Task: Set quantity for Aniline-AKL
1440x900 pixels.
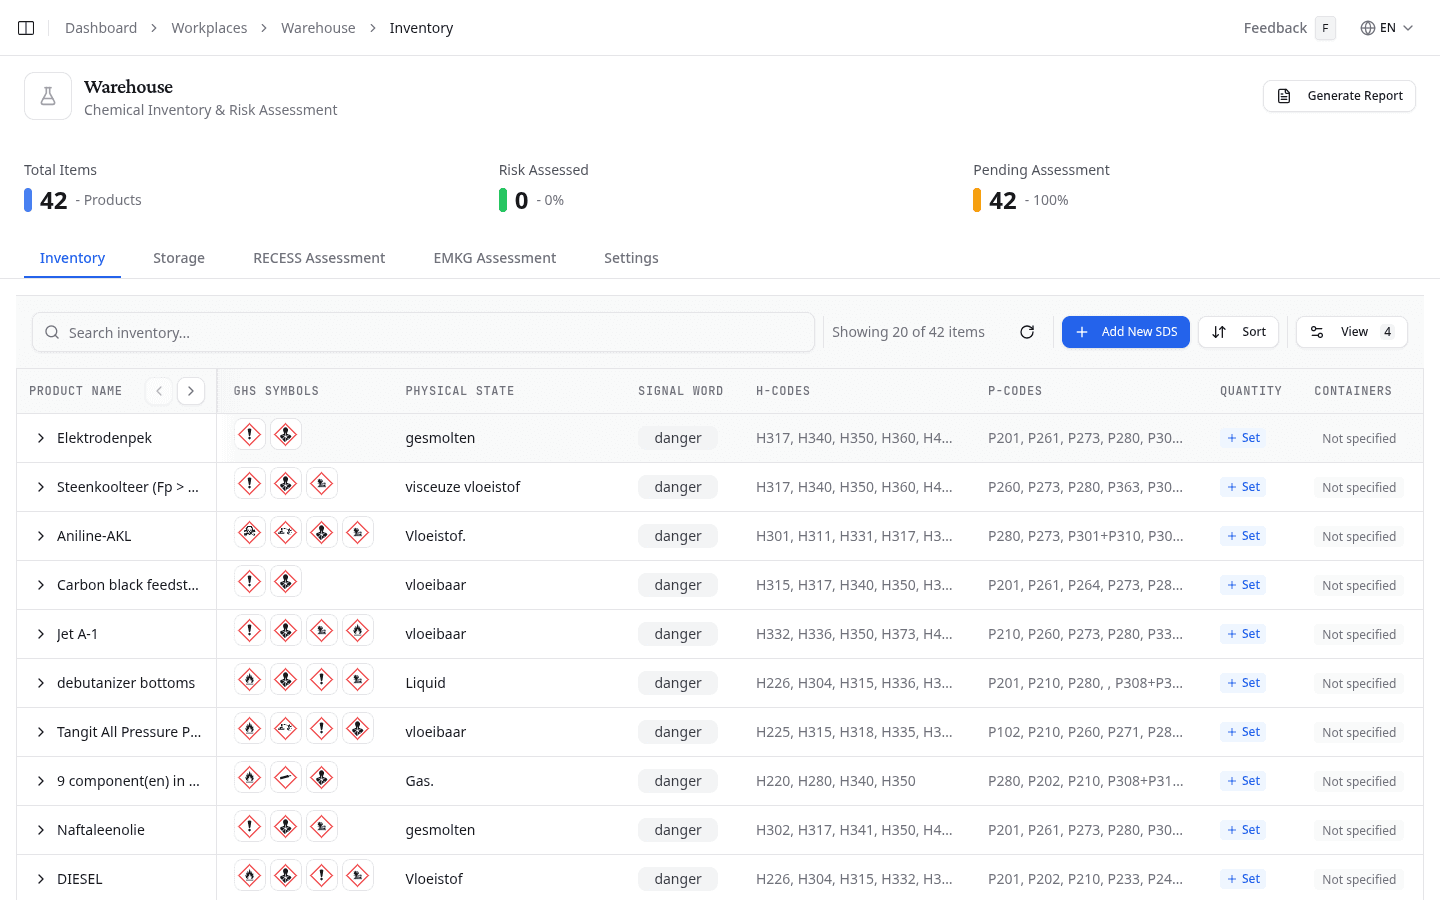Action: pyautogui.click(x=1243, y=536)
